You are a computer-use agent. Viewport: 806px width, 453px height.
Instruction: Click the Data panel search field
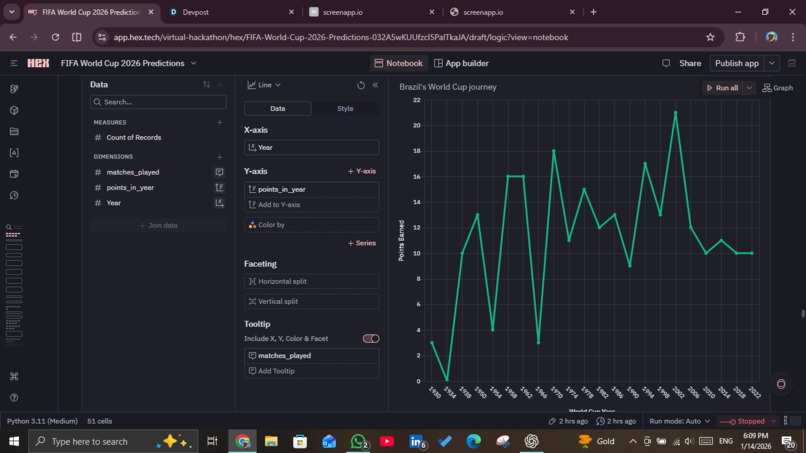click(x=158, y=102)
